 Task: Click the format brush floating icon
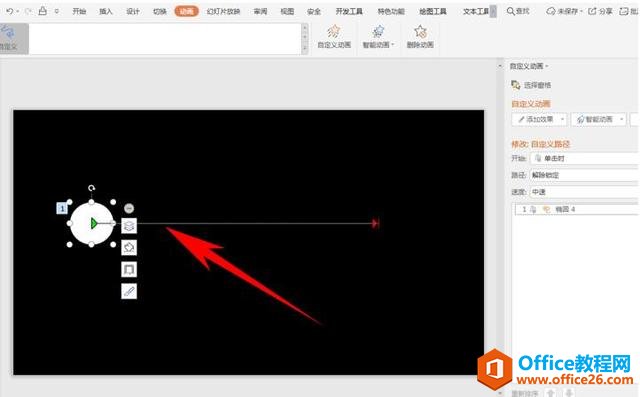coord(129,291)
